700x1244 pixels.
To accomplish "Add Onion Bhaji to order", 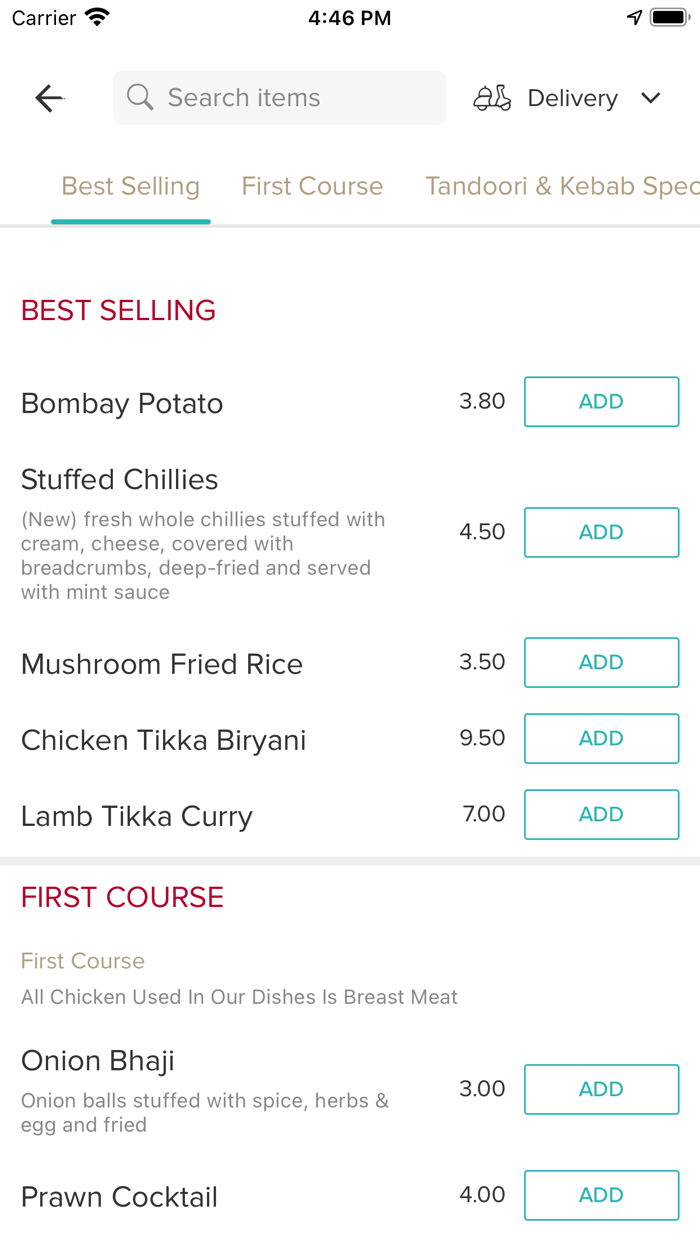I will pyautogui.click(x=601, y=1089).
